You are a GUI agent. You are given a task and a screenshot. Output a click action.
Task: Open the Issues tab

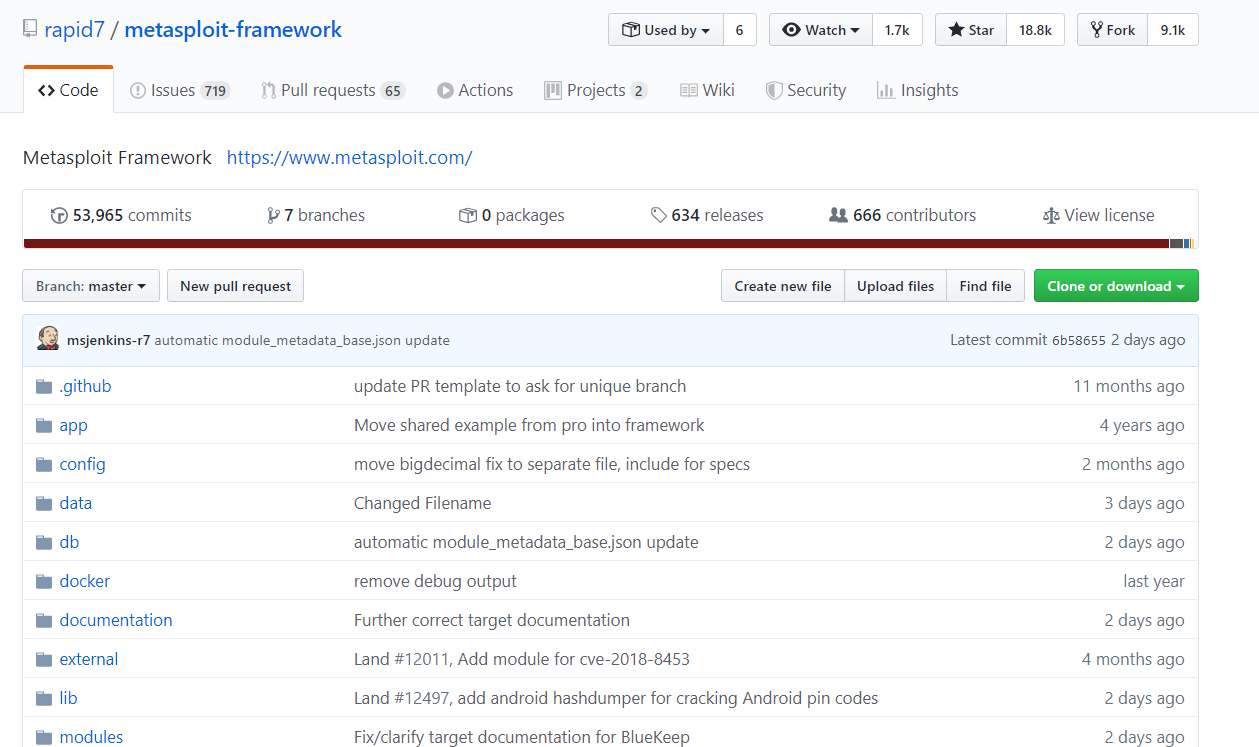pos(180,90)
